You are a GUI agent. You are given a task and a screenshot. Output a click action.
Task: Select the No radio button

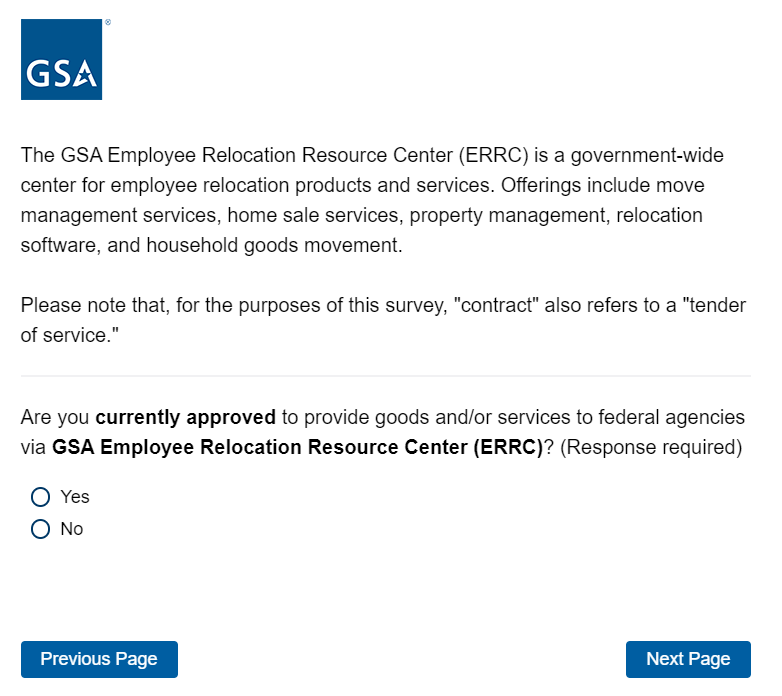pyautogui.click(x=40, y=529)
